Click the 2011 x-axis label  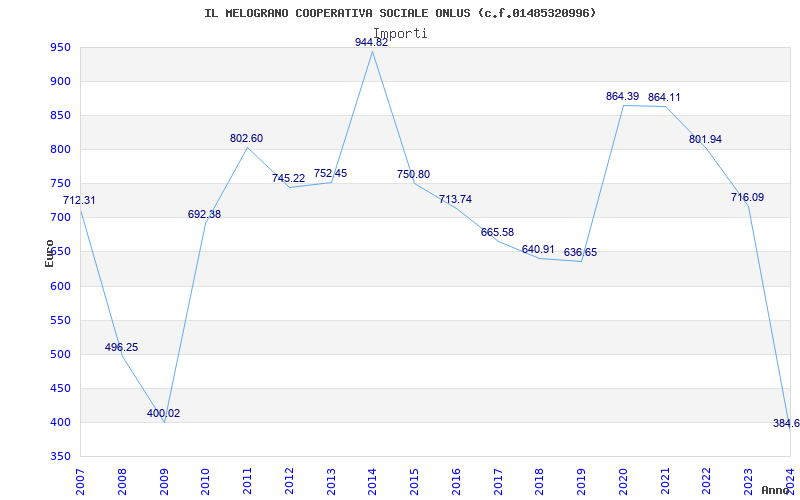point(247,482)
